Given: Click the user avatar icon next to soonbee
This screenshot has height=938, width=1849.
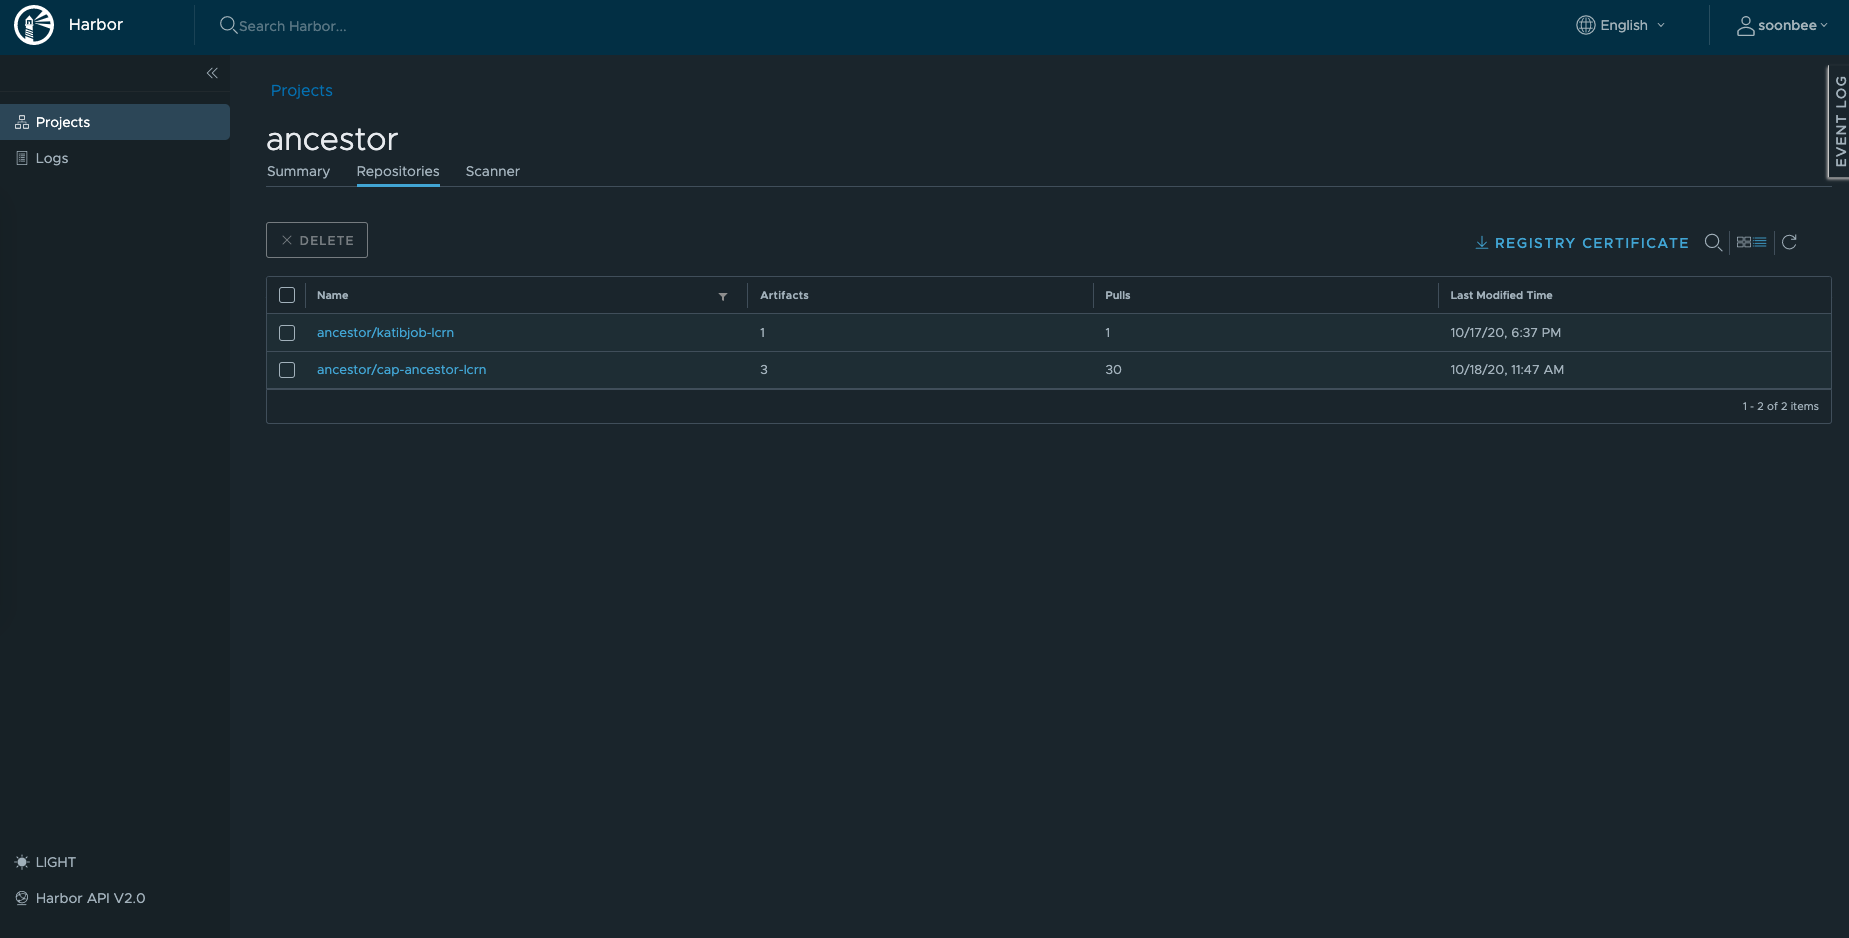Looking at the screenshot, I should (x=1746, y=26).
